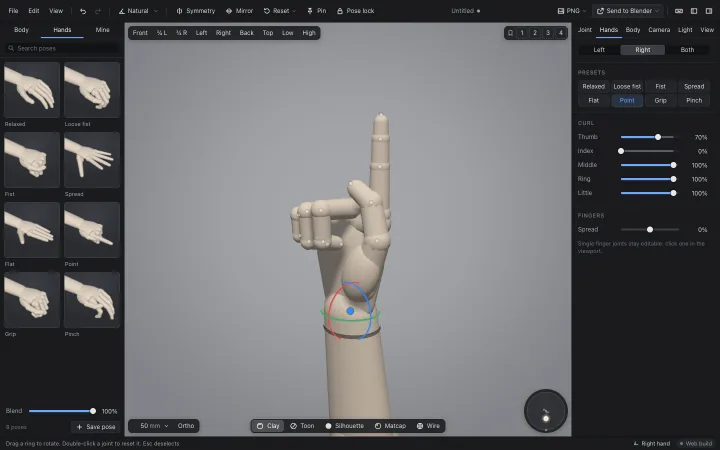Enable Pose lock

355,11
